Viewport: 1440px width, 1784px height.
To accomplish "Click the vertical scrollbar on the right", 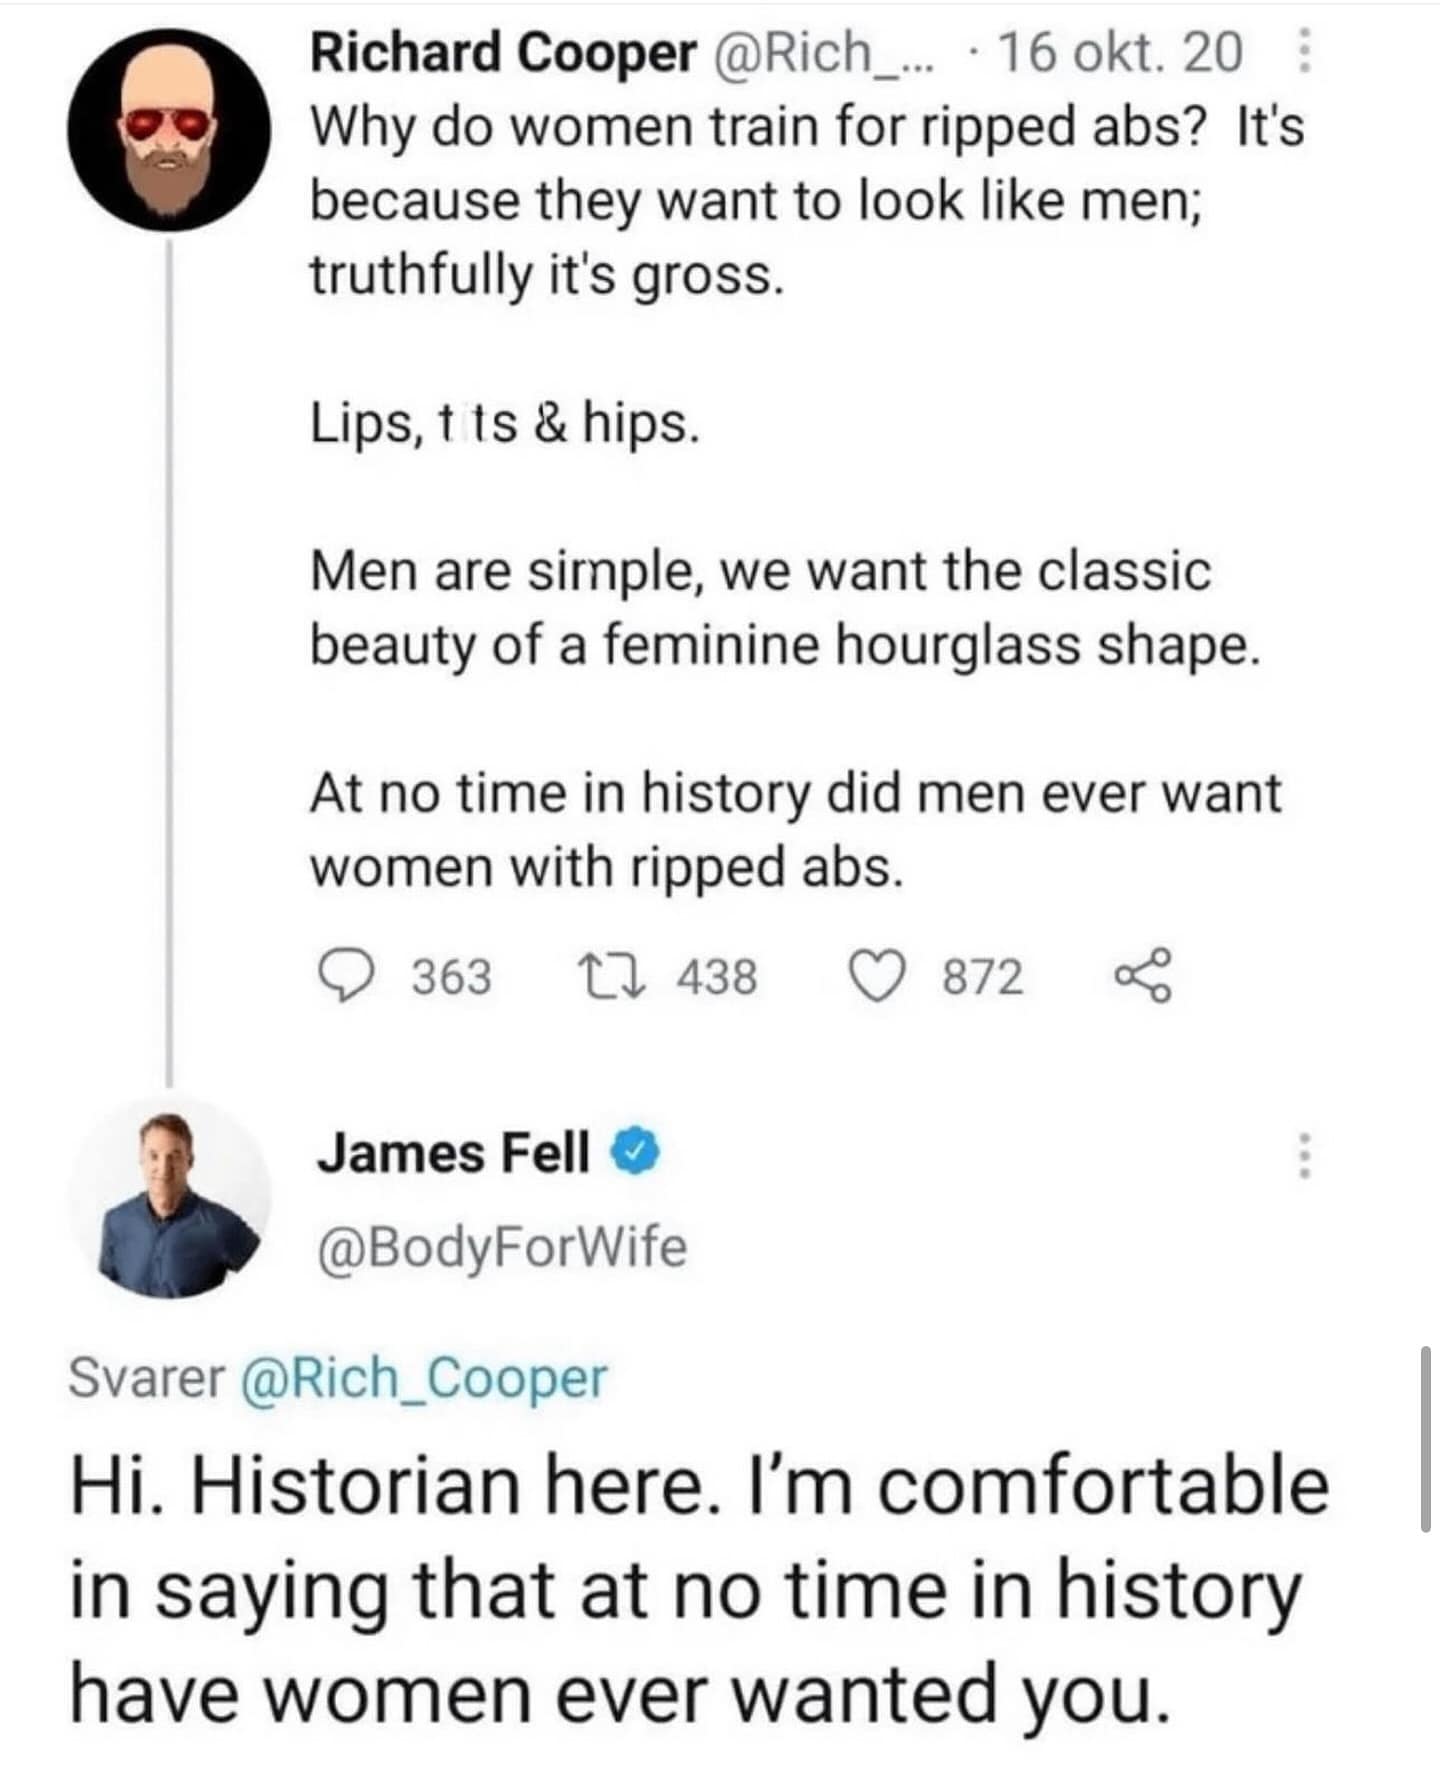I will pos(1425,1438).
